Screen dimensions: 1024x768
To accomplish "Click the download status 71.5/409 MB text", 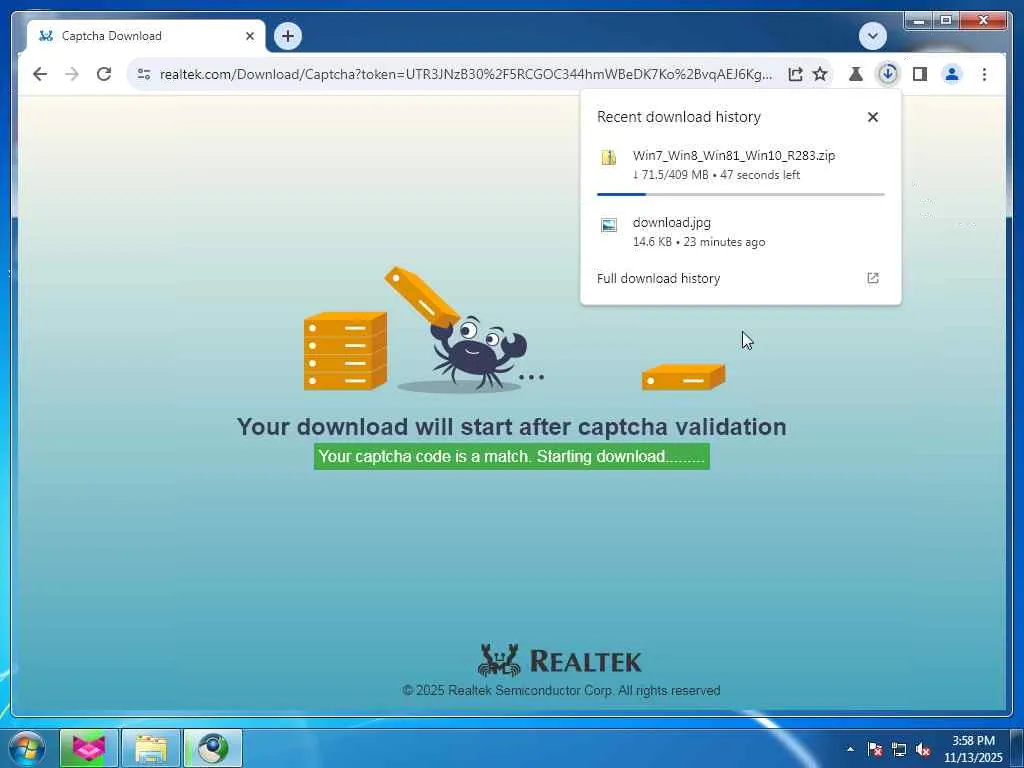I will point(671,175).
